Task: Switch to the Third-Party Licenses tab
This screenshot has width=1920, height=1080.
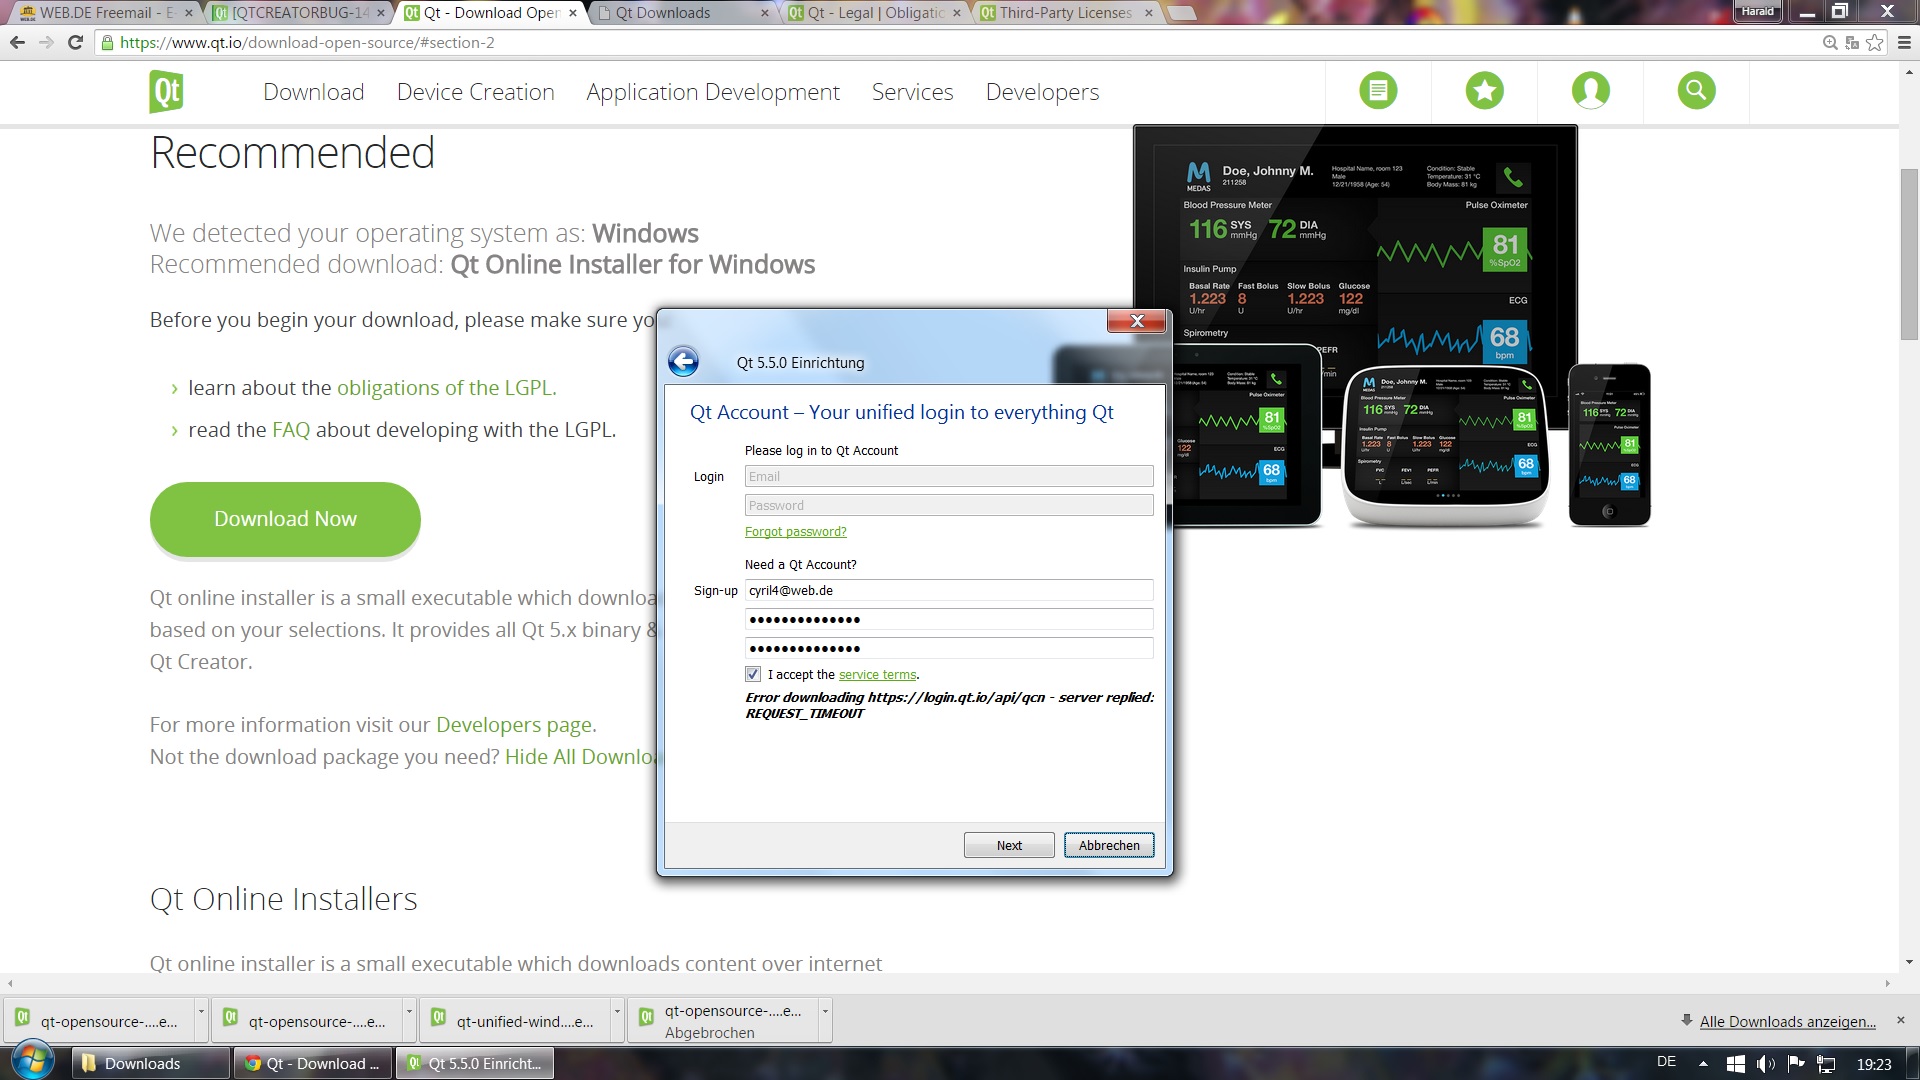Action: tap(1065, 13)
